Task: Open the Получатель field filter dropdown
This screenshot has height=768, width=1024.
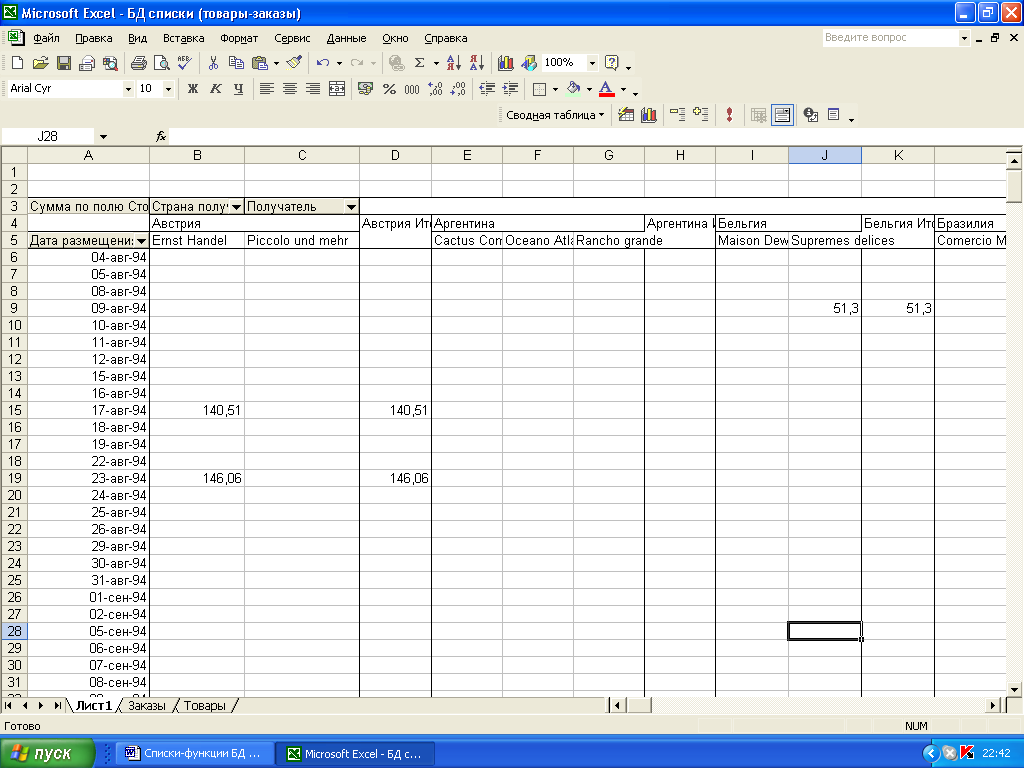Action: pyautogui.click(x=351, y=207)
